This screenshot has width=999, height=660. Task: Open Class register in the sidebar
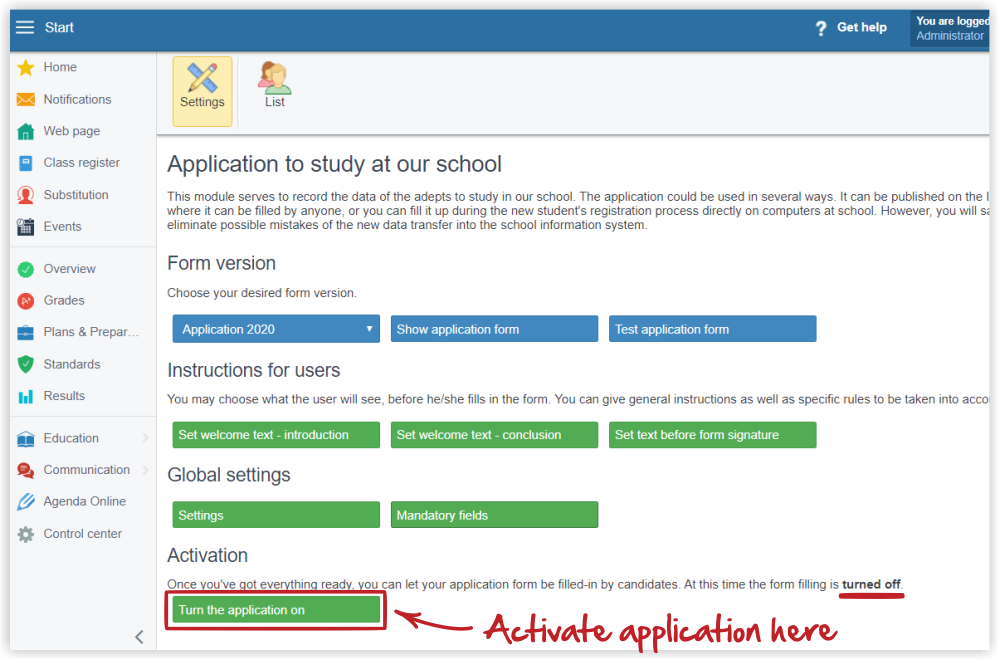pyautogui.click(x=82, y=163)
